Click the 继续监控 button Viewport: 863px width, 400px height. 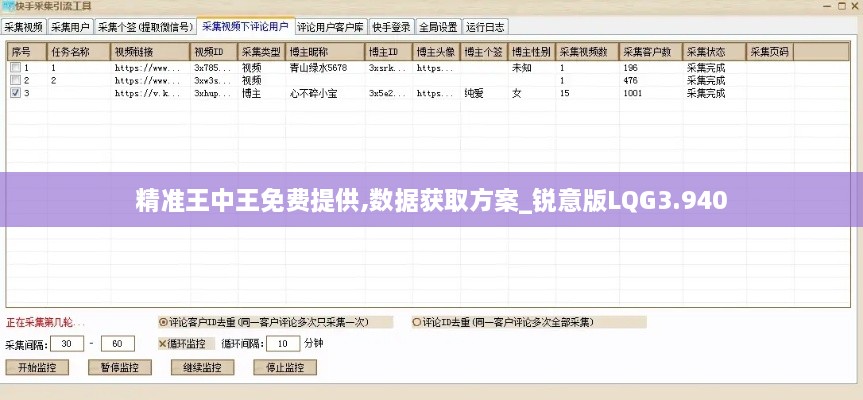pyautogui.click(x=203, y=368)
